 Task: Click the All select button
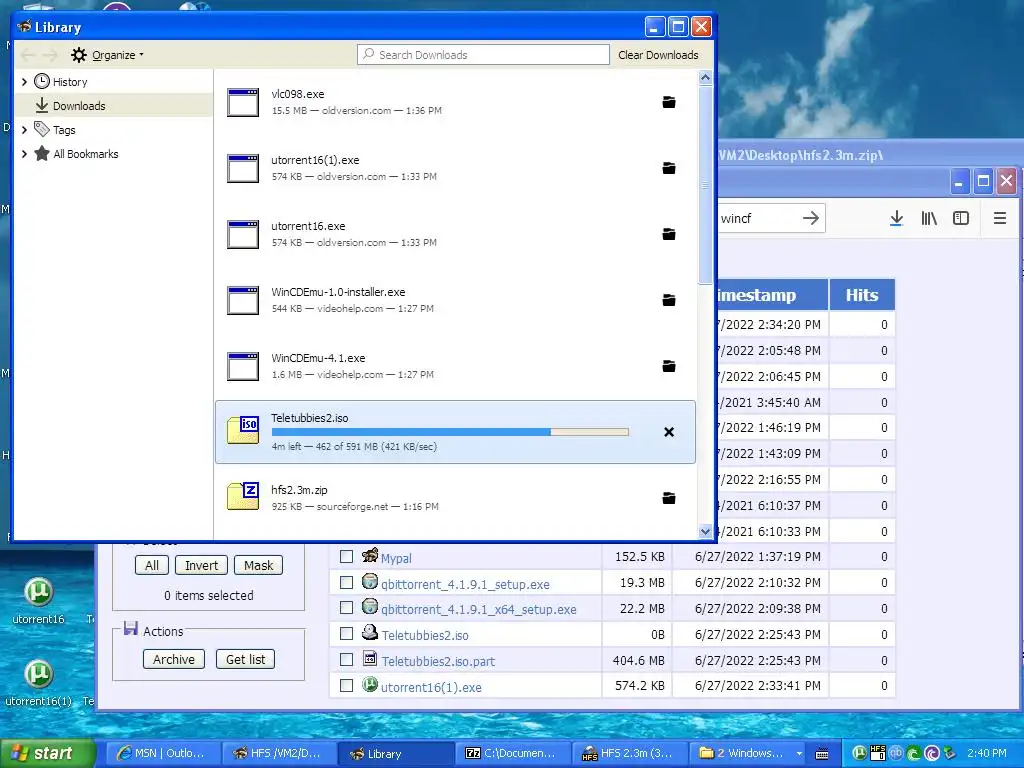152,566
